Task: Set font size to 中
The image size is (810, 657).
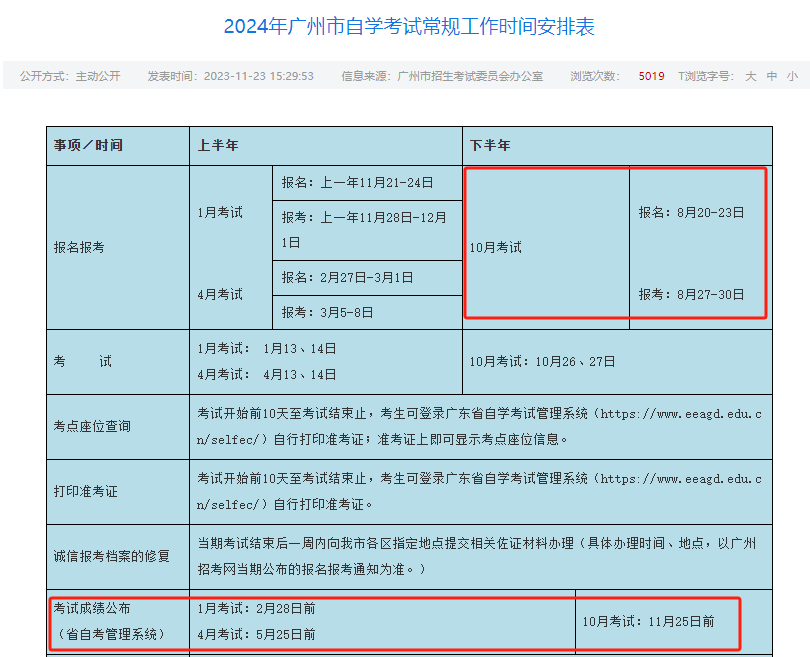Action: pyautogui.click(x=772, y=76)
